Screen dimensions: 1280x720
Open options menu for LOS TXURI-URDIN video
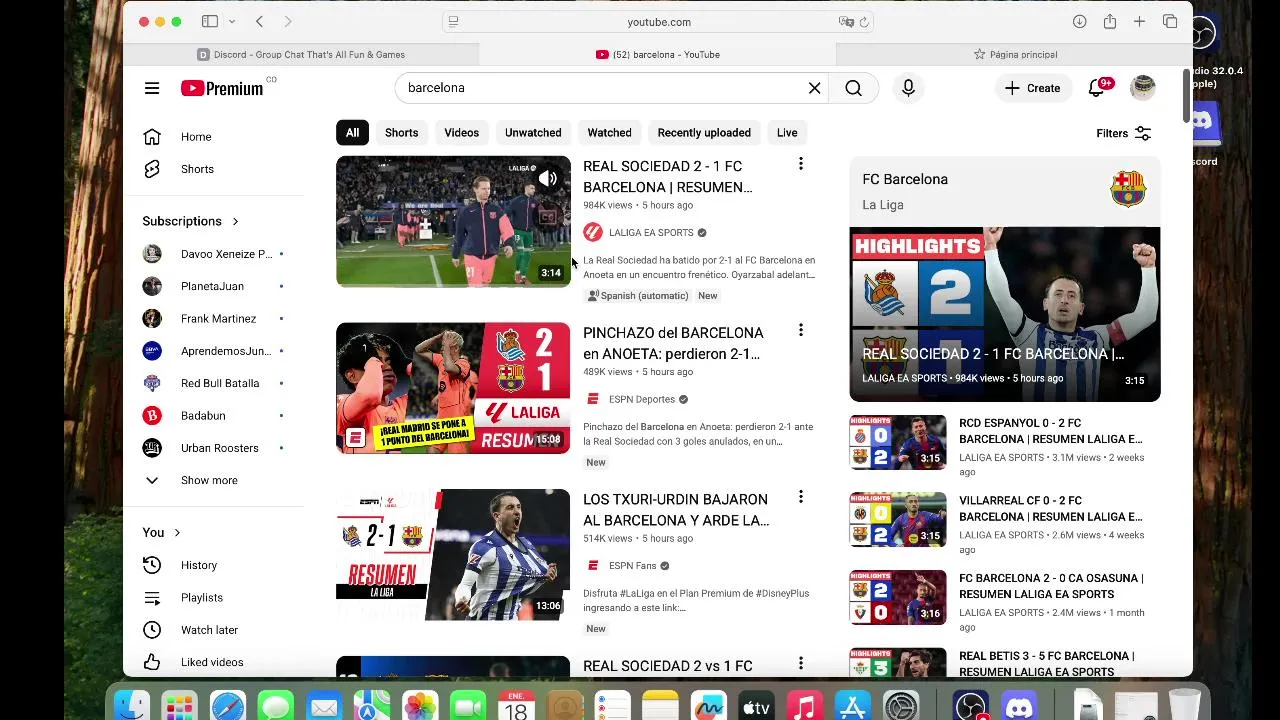click(x=800, y=496)
